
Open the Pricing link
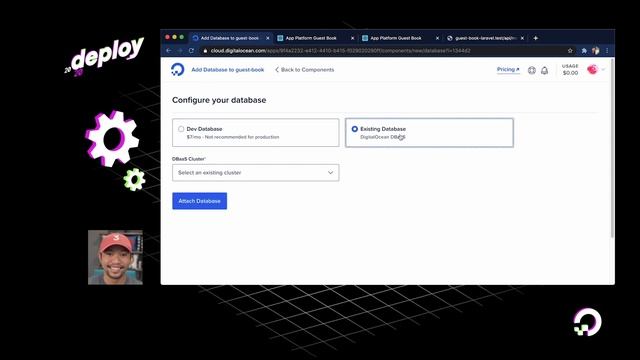pos(508,69)
